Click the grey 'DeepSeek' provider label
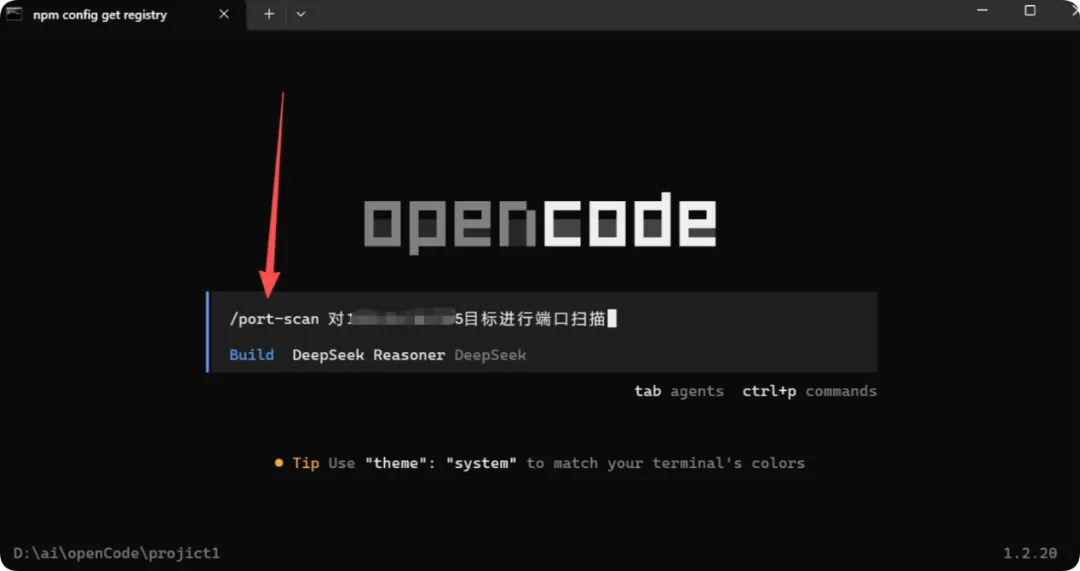The width and height of the screenshot is (1080, 571). (x=490, y=355)
